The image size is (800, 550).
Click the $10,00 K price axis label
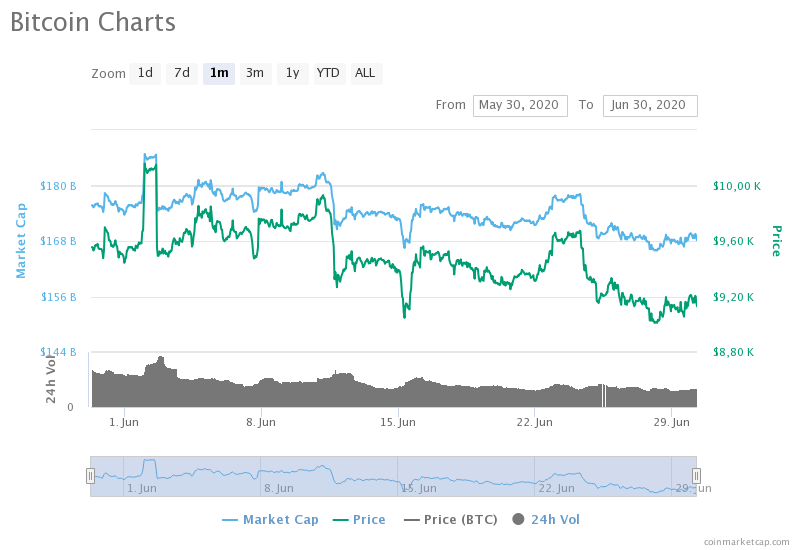[737, 186]
